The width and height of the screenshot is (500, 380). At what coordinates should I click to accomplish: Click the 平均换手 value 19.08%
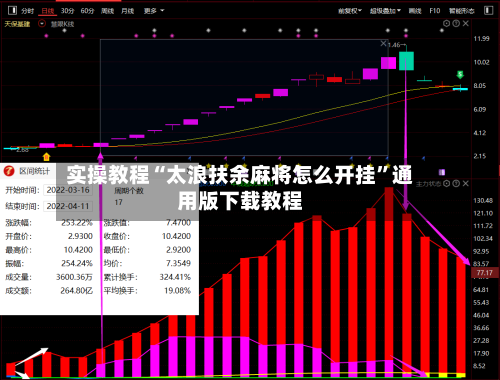[177, 291]
